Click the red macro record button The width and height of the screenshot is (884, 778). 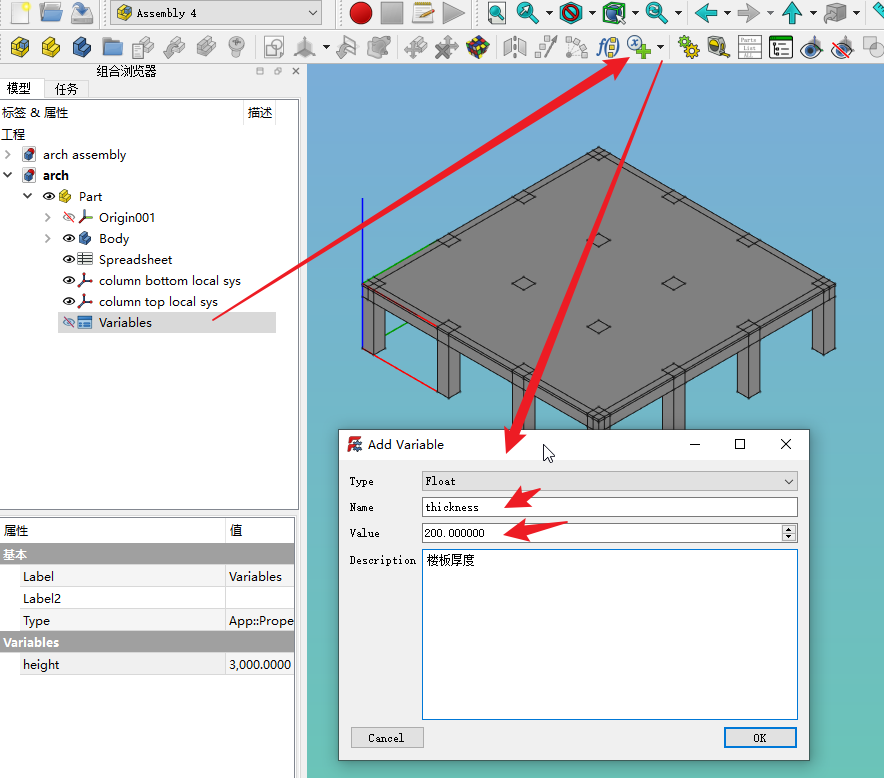point(361,13)
